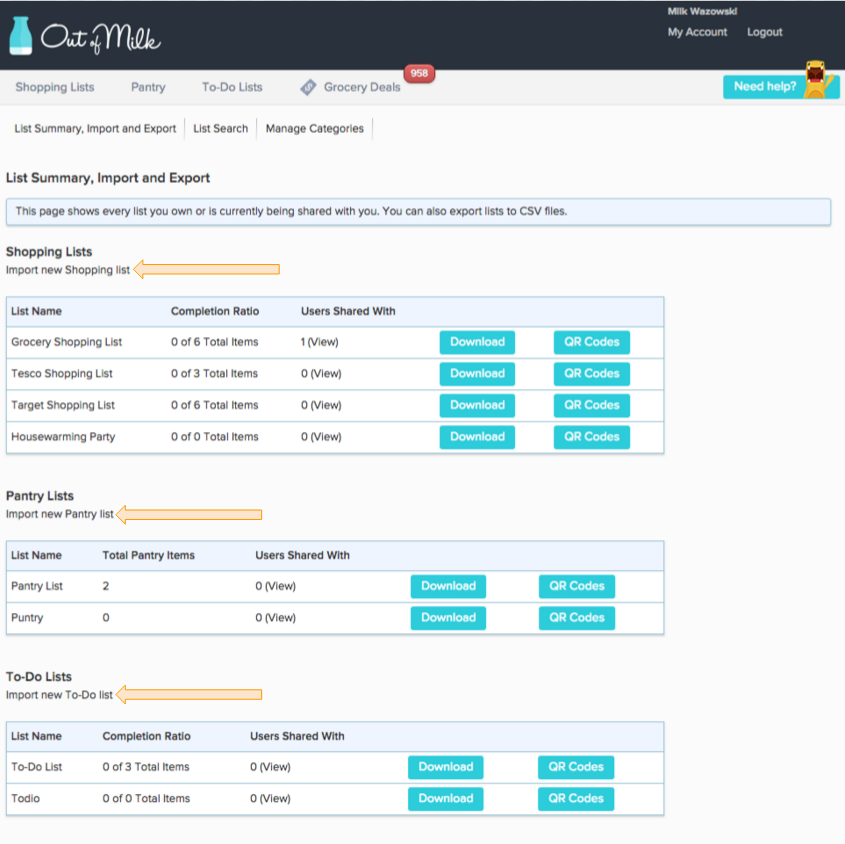Image resolution: width=845 pixels, height=844 pixels.
Task: Download the Target Shopping List
Action: [x=477, y=405]
